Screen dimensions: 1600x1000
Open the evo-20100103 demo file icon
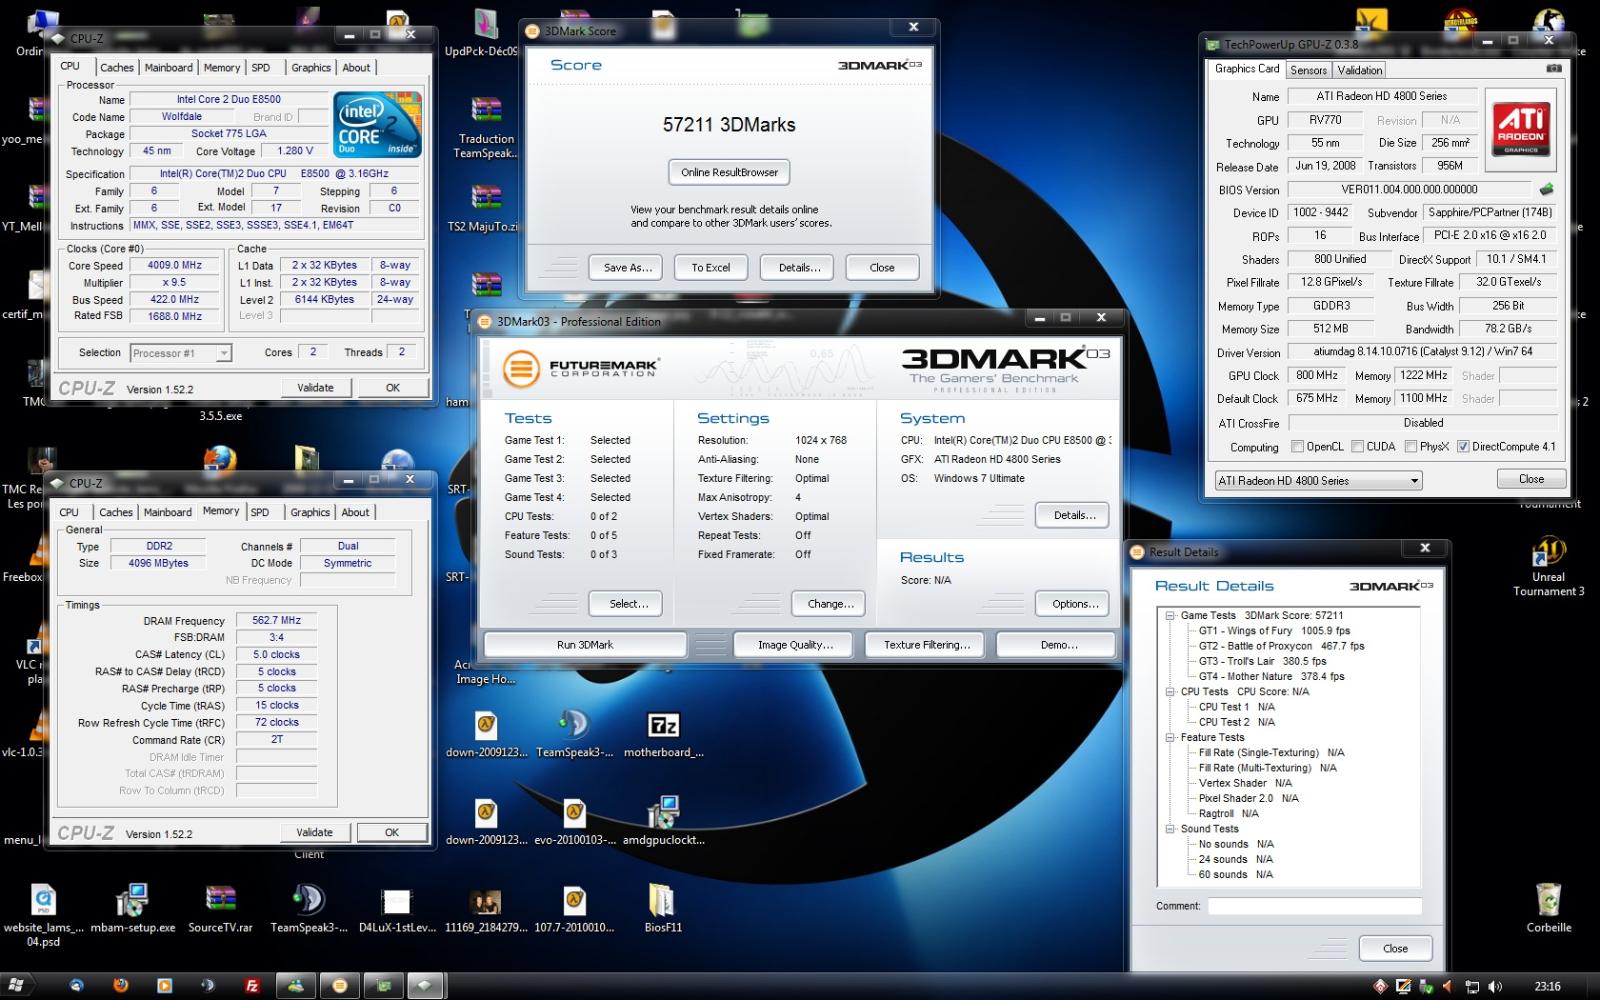[574, 821]
